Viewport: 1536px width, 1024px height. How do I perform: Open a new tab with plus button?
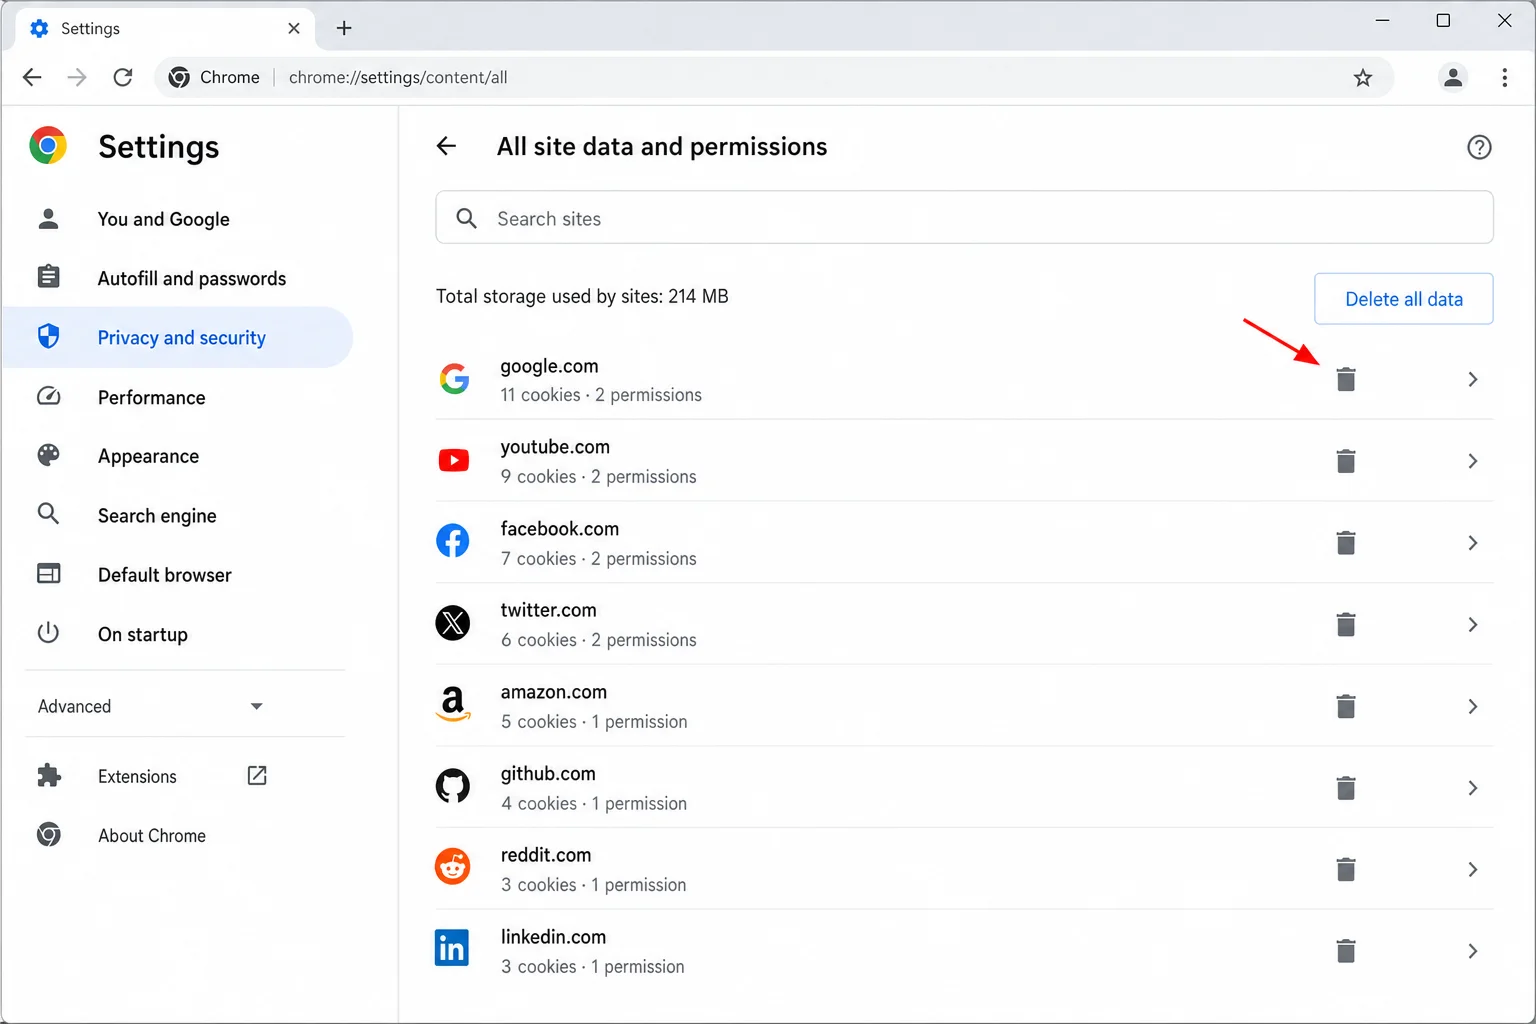[x=344, y=28]
